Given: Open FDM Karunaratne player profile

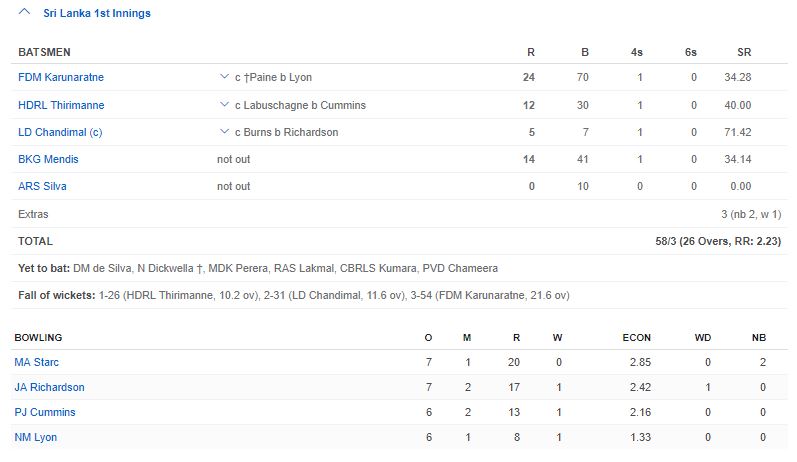Looking at the screenshot, I should click(61, 78).
